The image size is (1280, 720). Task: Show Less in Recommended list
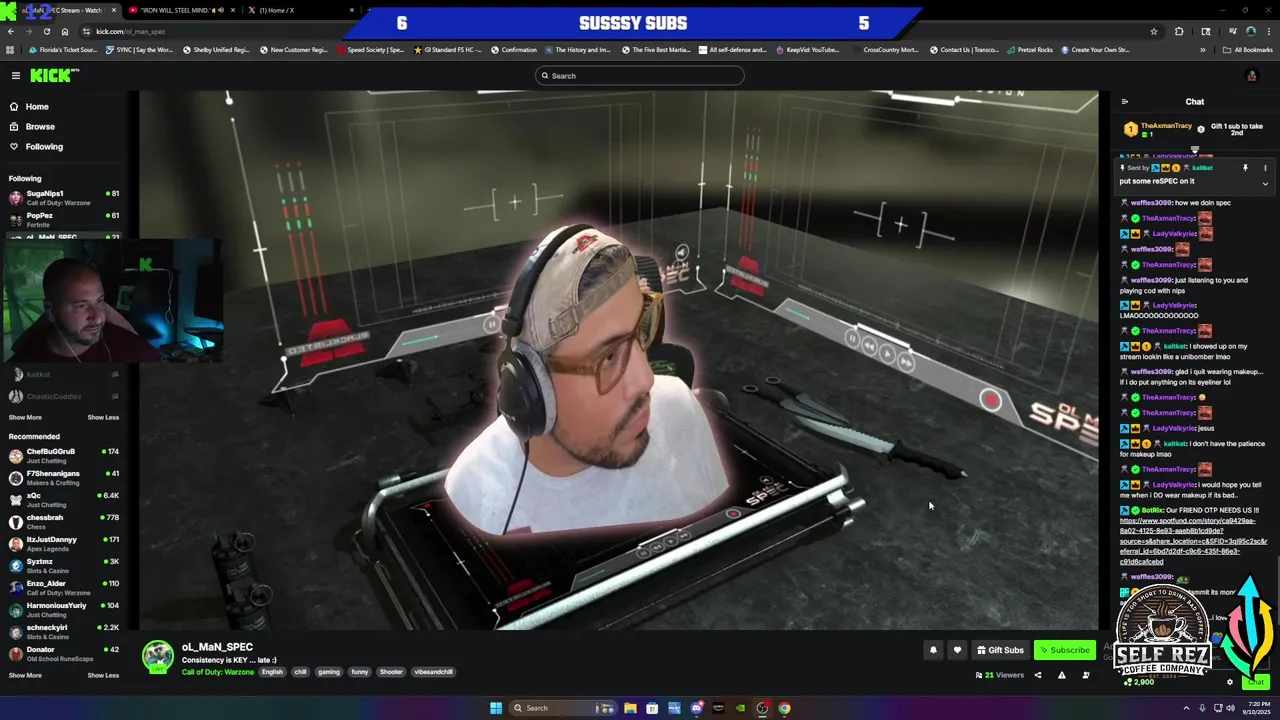[103, 675]
